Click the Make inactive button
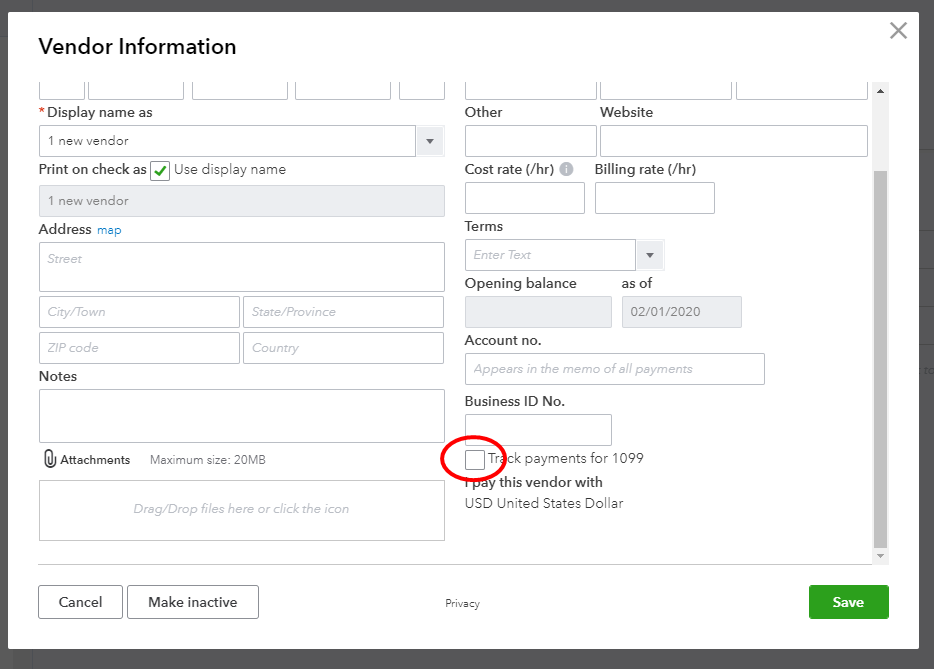The height and width of the screenshot is (669, 934). point(192,602)
